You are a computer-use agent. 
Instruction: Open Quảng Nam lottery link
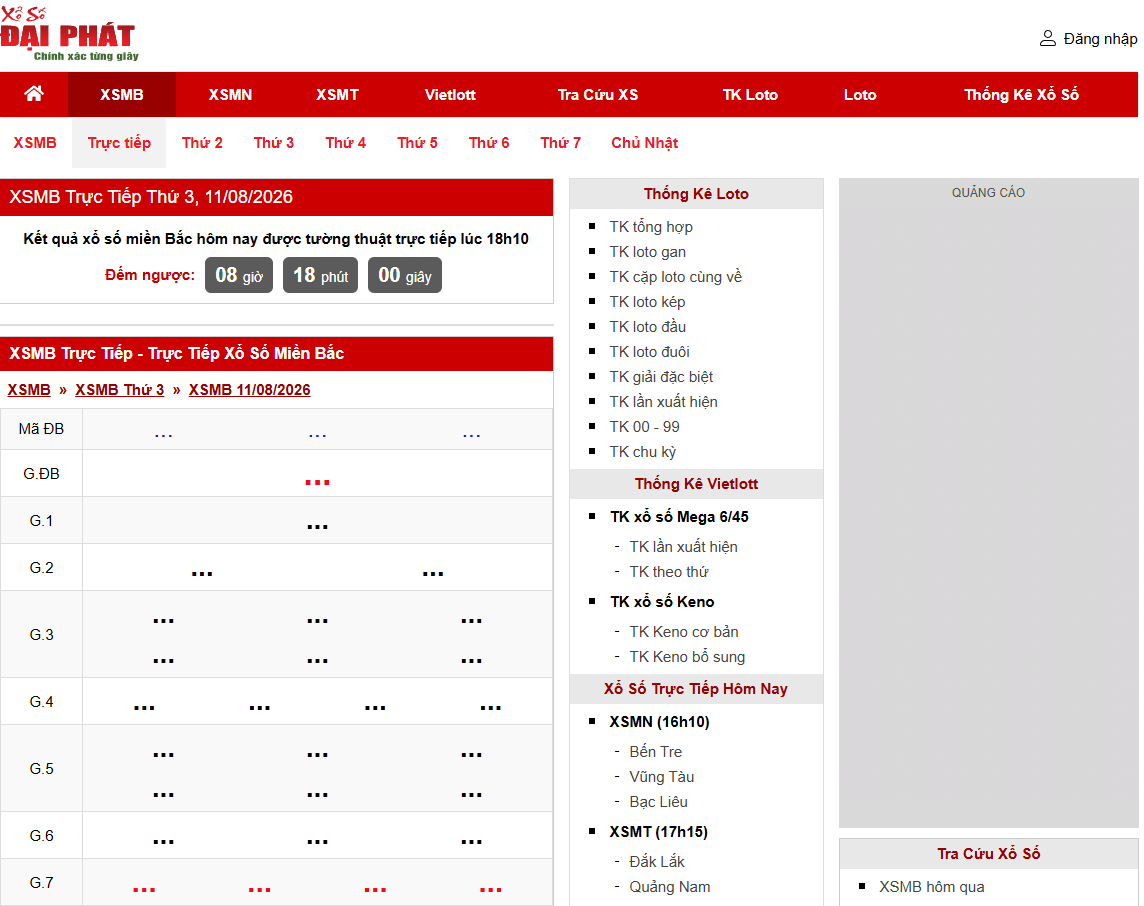coord(670,887)
